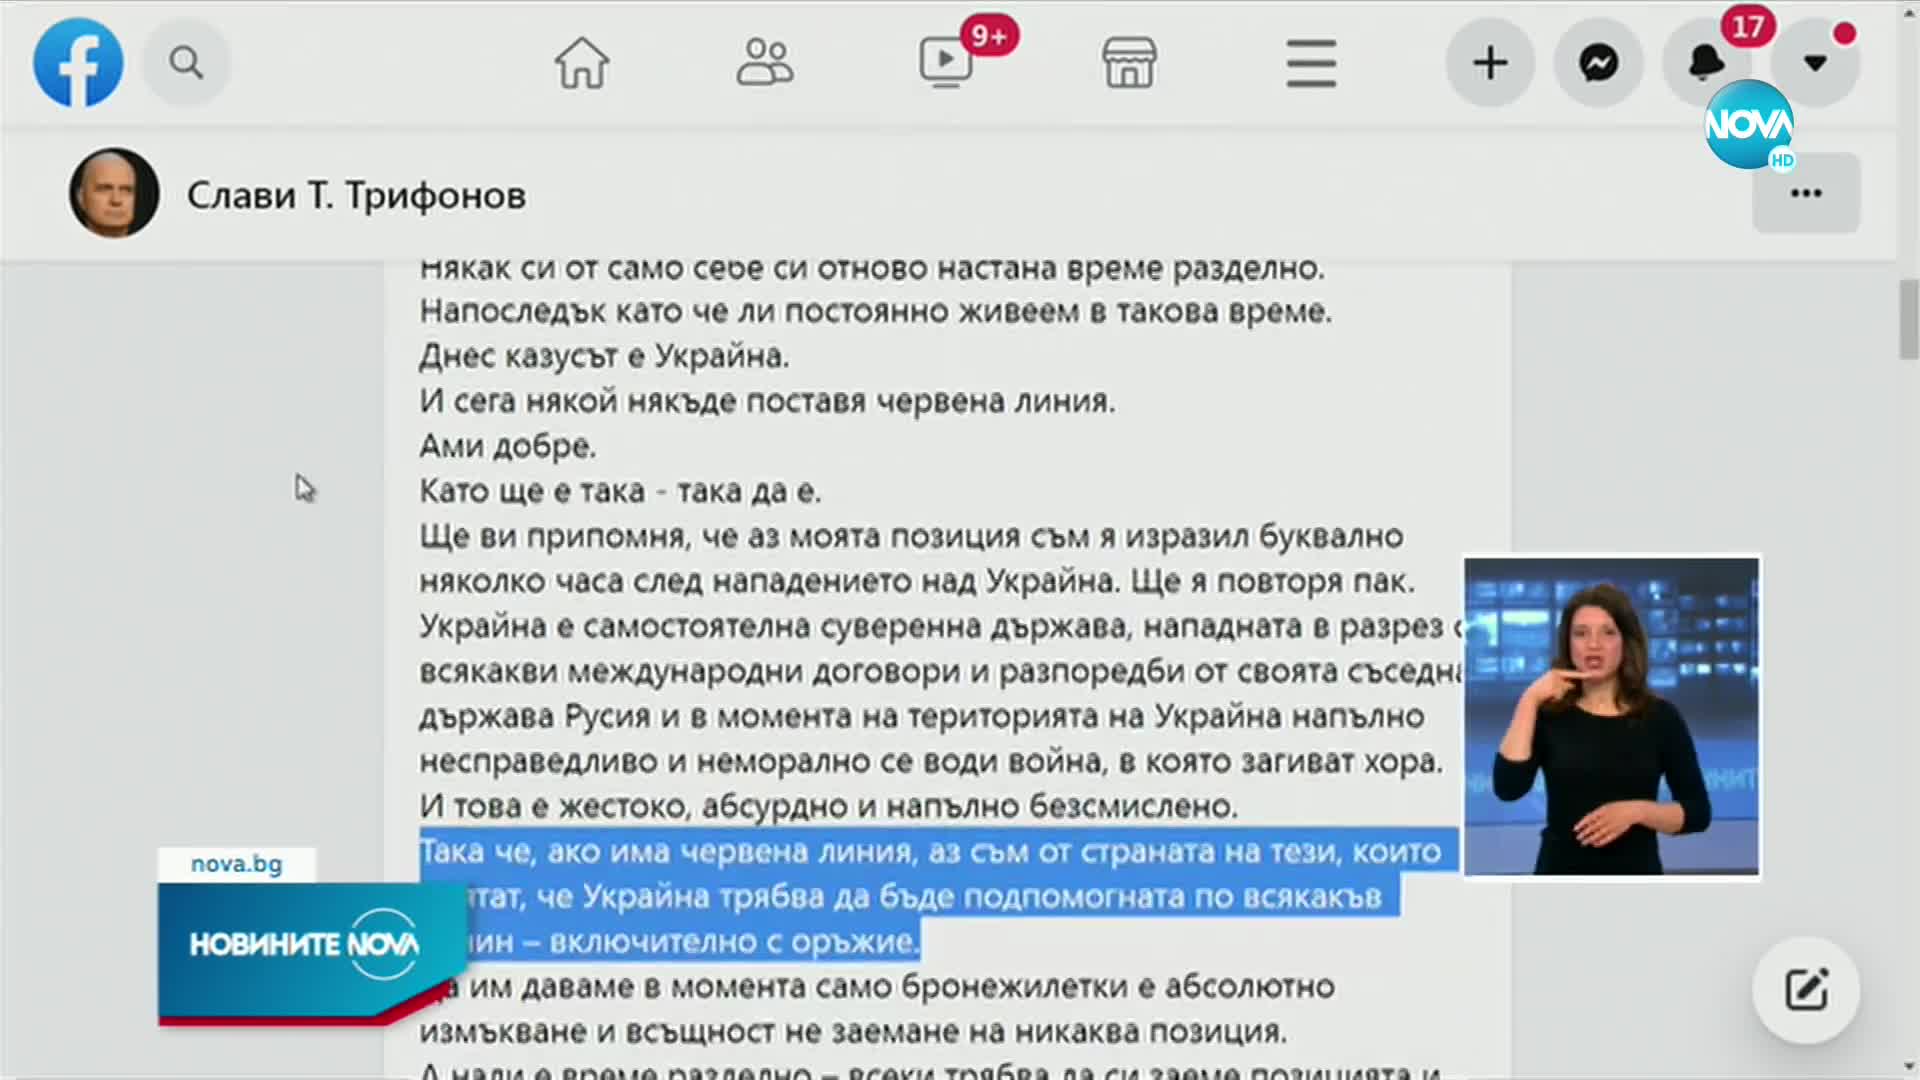Open the Слави Т. Трифонов profile name

click(x=356, y=195)
